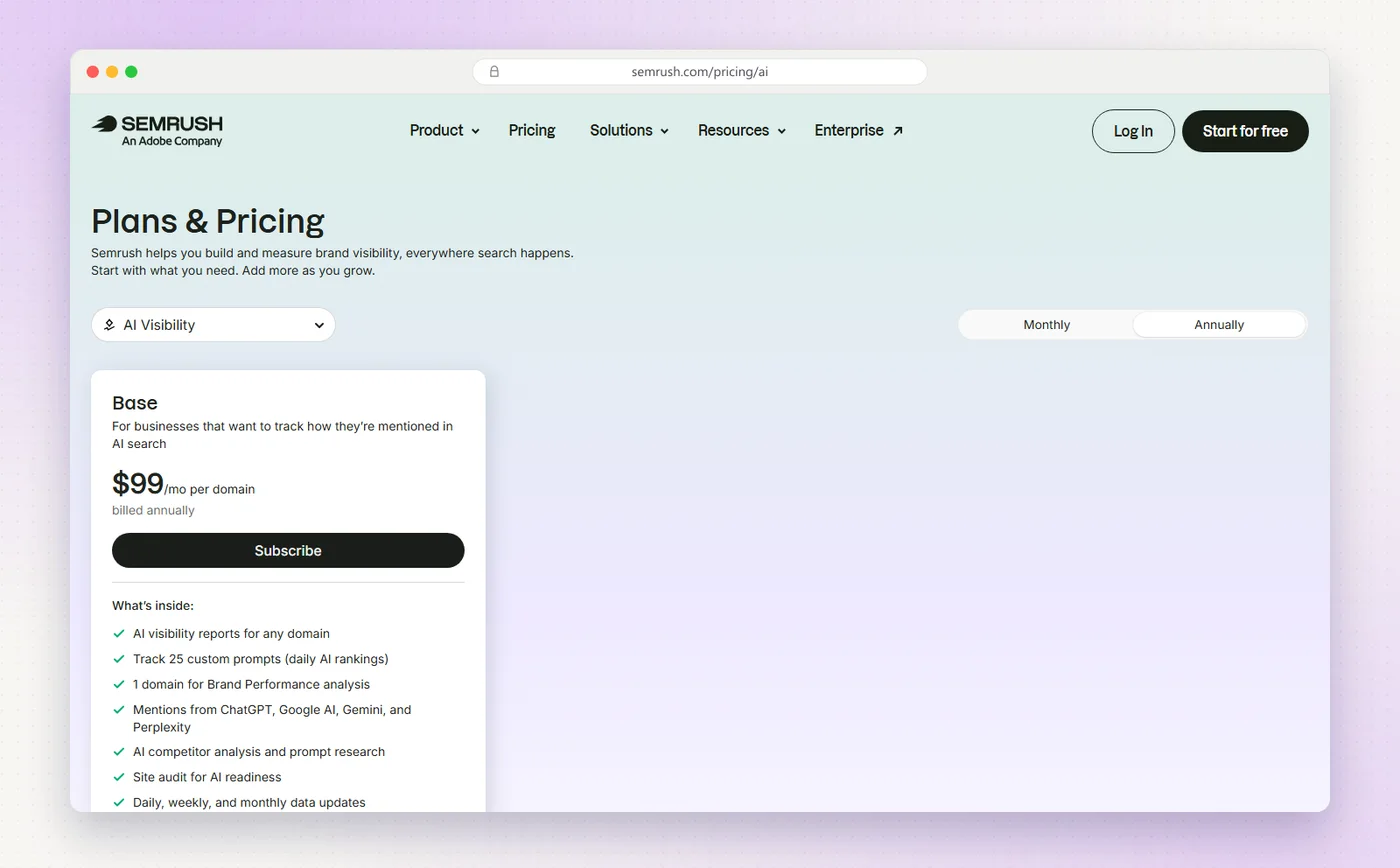Click the 'billed annually' text

coord(153,510)
